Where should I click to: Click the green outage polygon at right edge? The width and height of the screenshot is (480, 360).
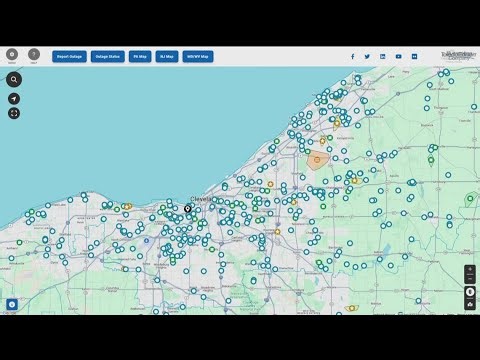coord(470,199)
